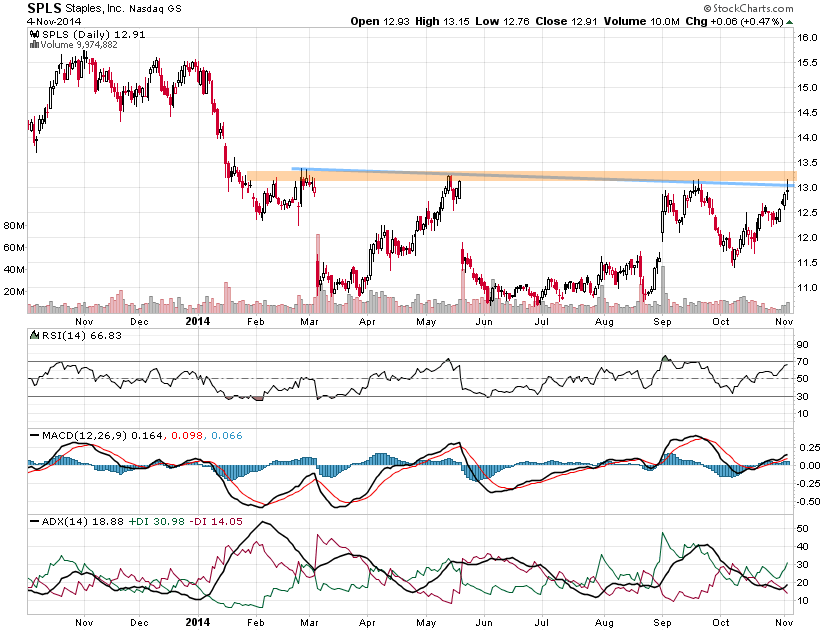This screenshot has height=632, width=832.
Task: Click the Dec label under the ADX panel
Action: (x=139, y=622)
